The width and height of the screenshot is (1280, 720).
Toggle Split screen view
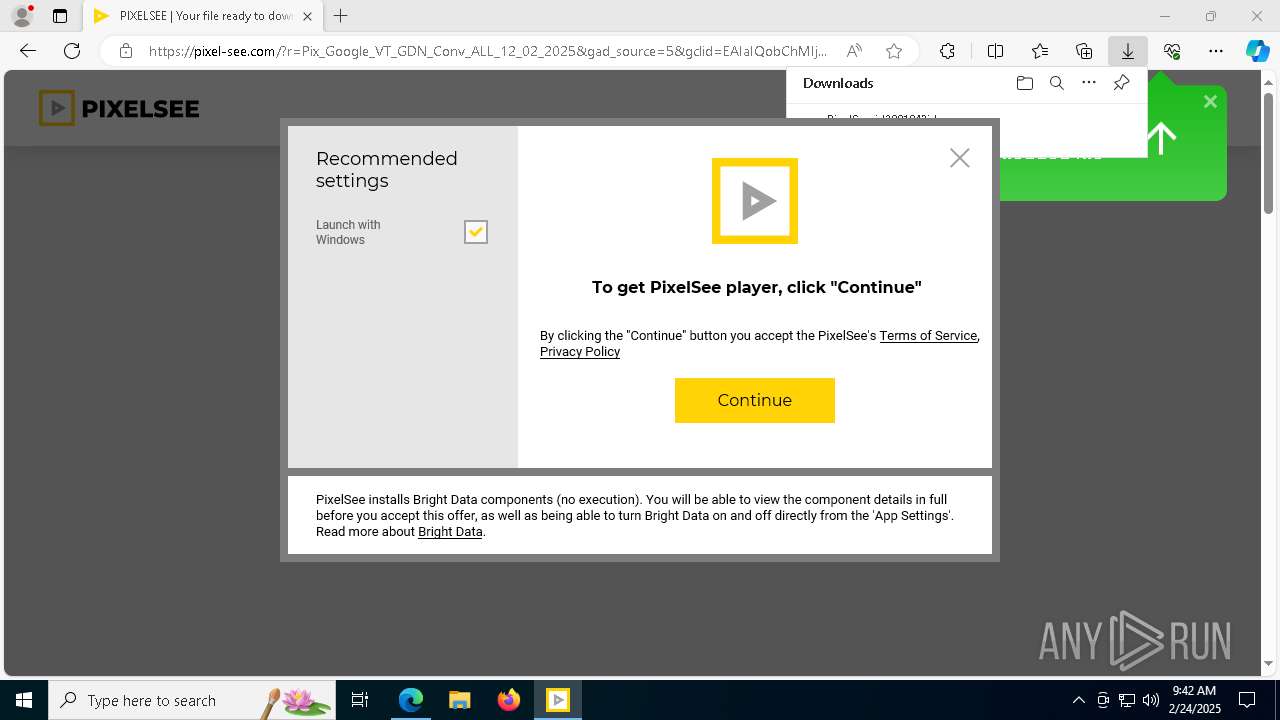995,51
